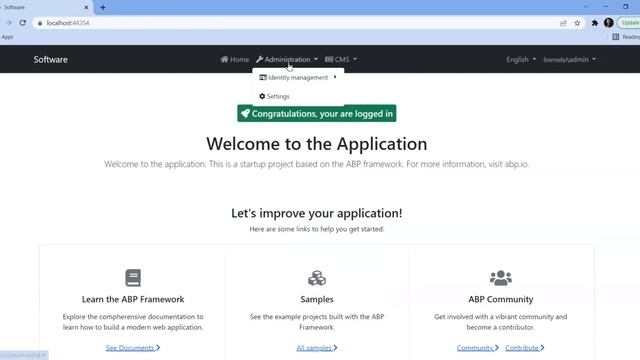This screenshot has width=640, height=360.
Task: Open the admin user account dropdown
Action: [569, 60]
